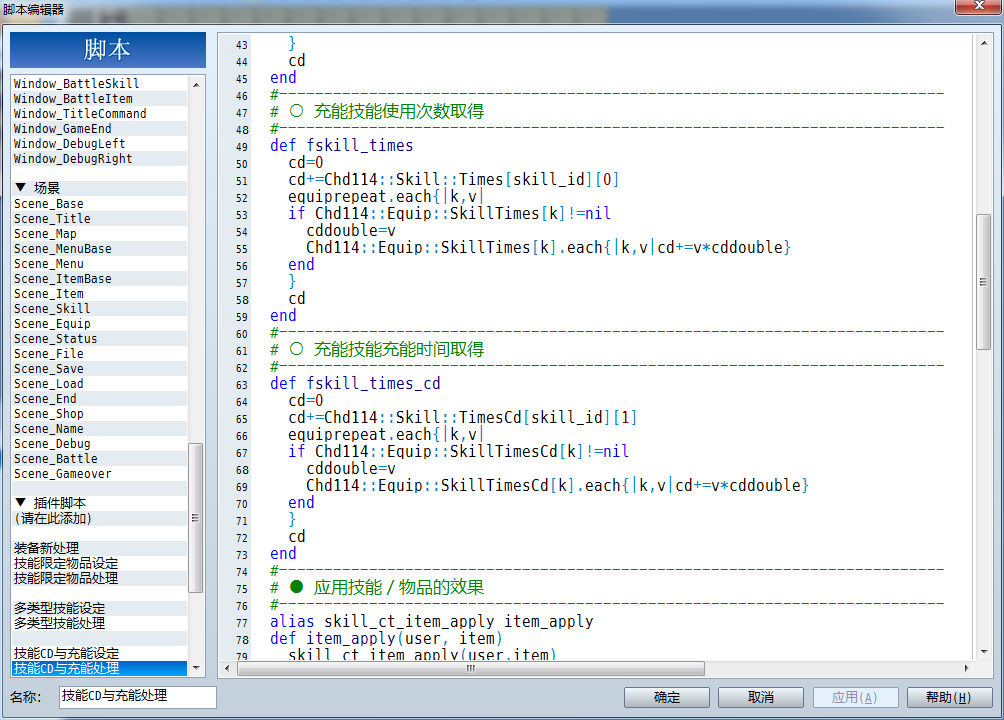Open the 装备新处理 script
Screen dimensions: 1004x720
(99, 548)
